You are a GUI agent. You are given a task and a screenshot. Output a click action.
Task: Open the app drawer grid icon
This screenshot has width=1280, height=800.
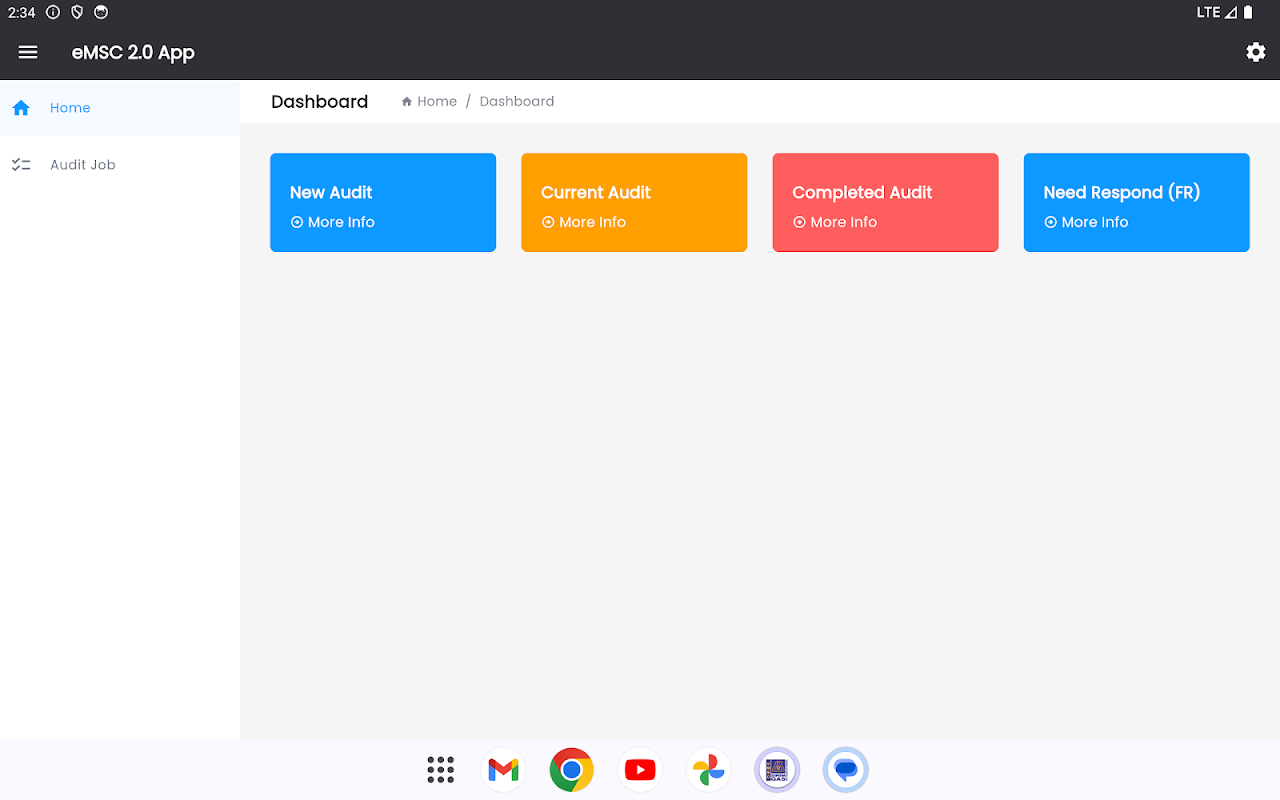(440, 770)
